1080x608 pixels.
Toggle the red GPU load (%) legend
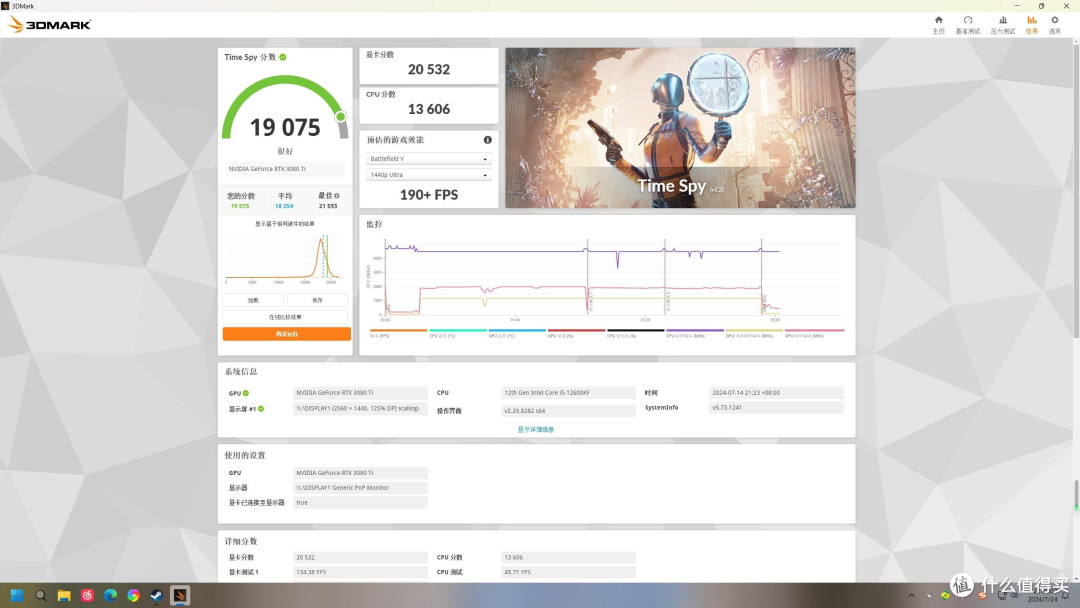576,333
